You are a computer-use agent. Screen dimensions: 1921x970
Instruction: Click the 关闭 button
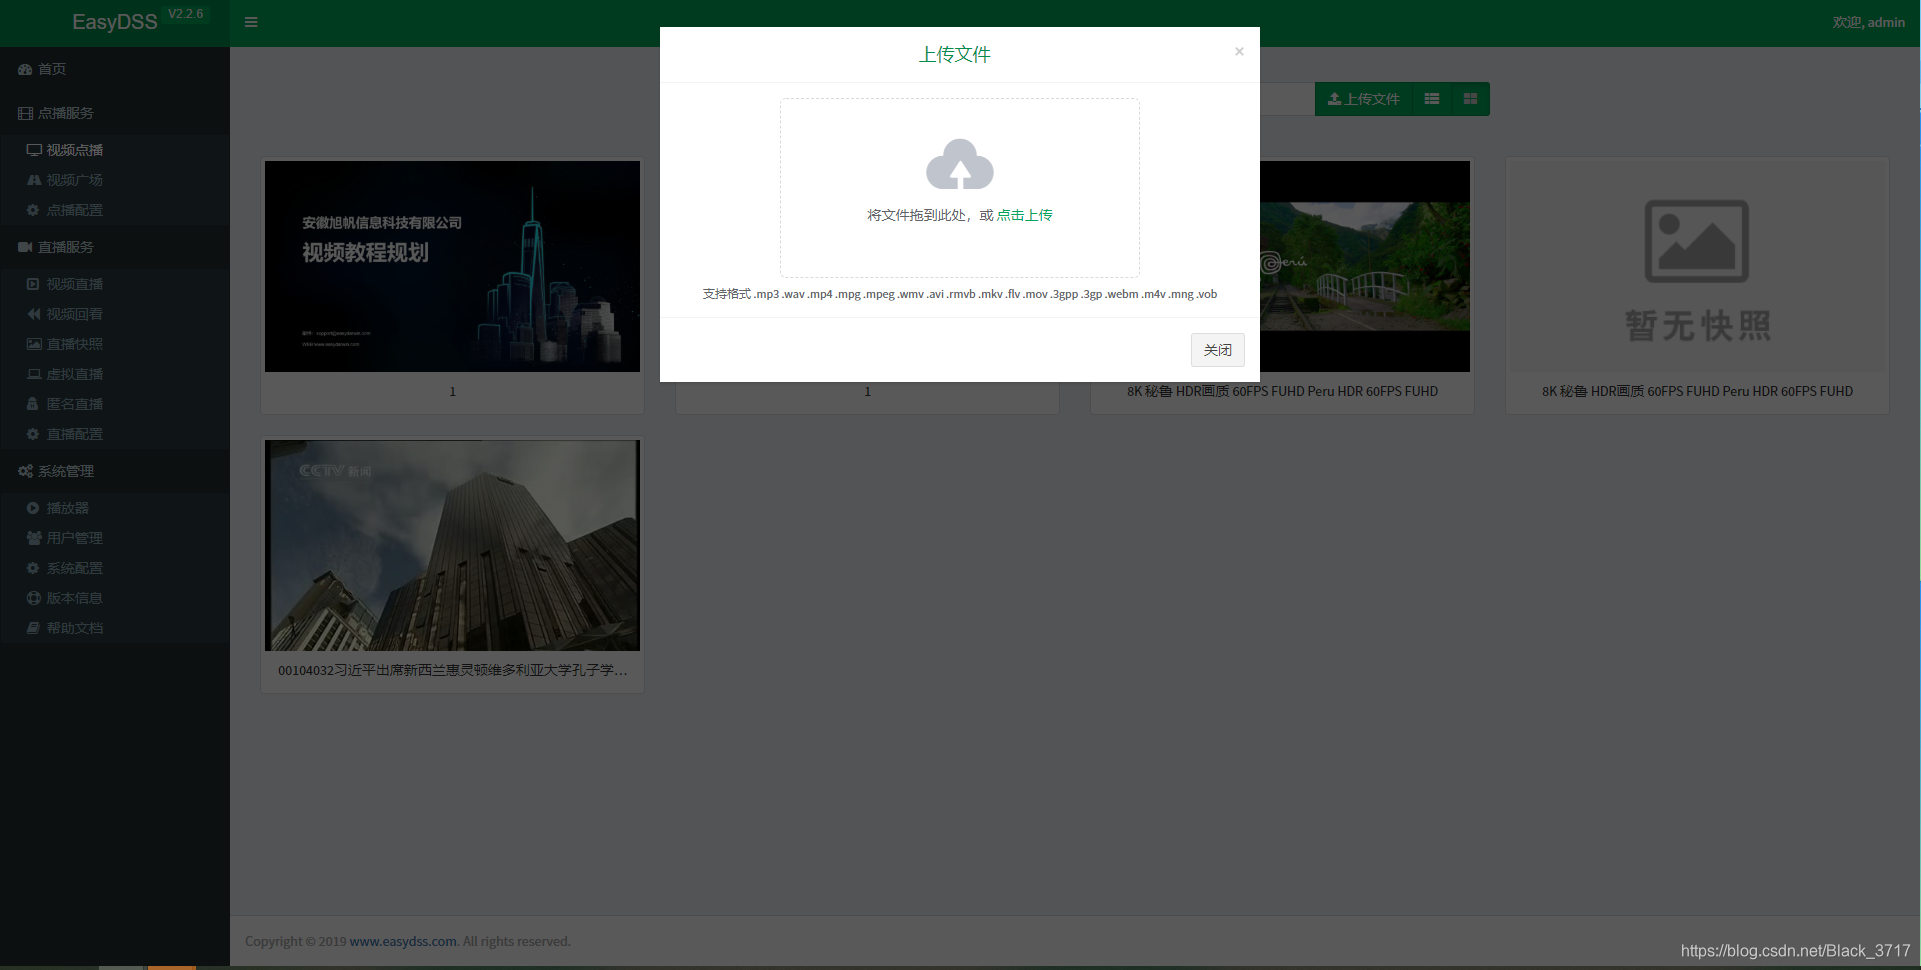coord(1218,350)
